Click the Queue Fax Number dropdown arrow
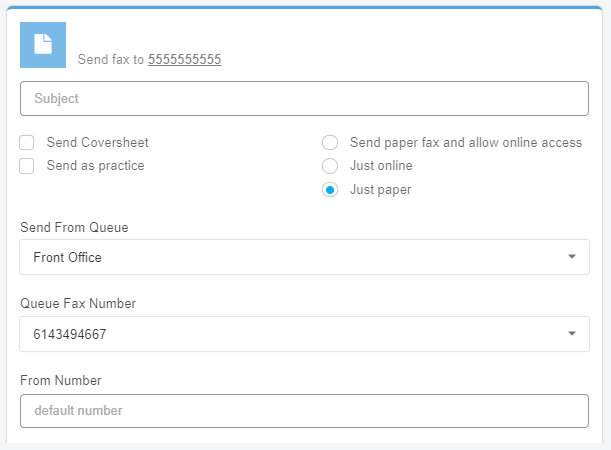Screen dimensions: 611x450 [x=572, y=334]
